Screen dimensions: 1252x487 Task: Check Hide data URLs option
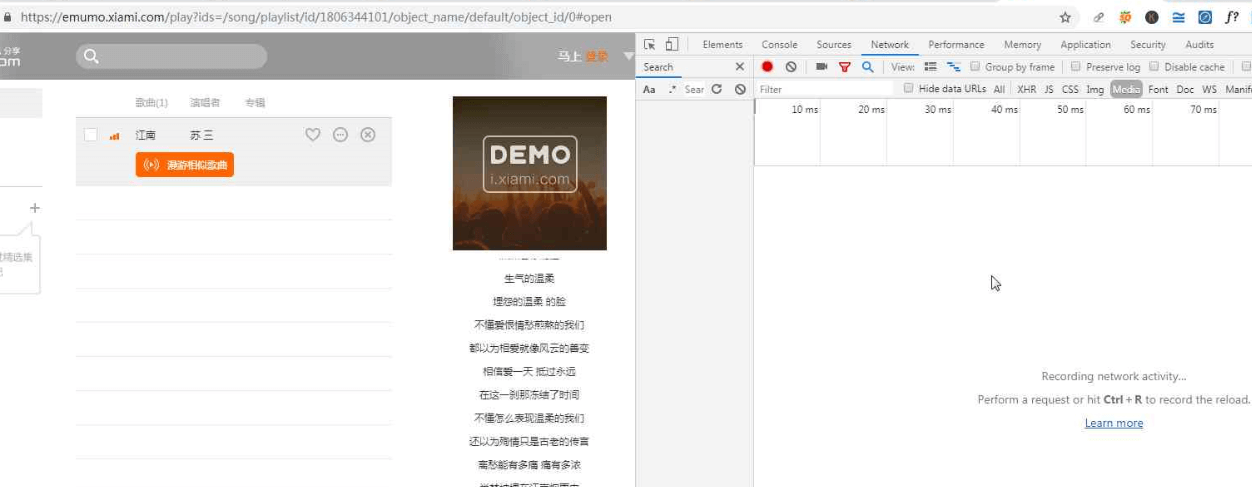(x=909, y=88)
